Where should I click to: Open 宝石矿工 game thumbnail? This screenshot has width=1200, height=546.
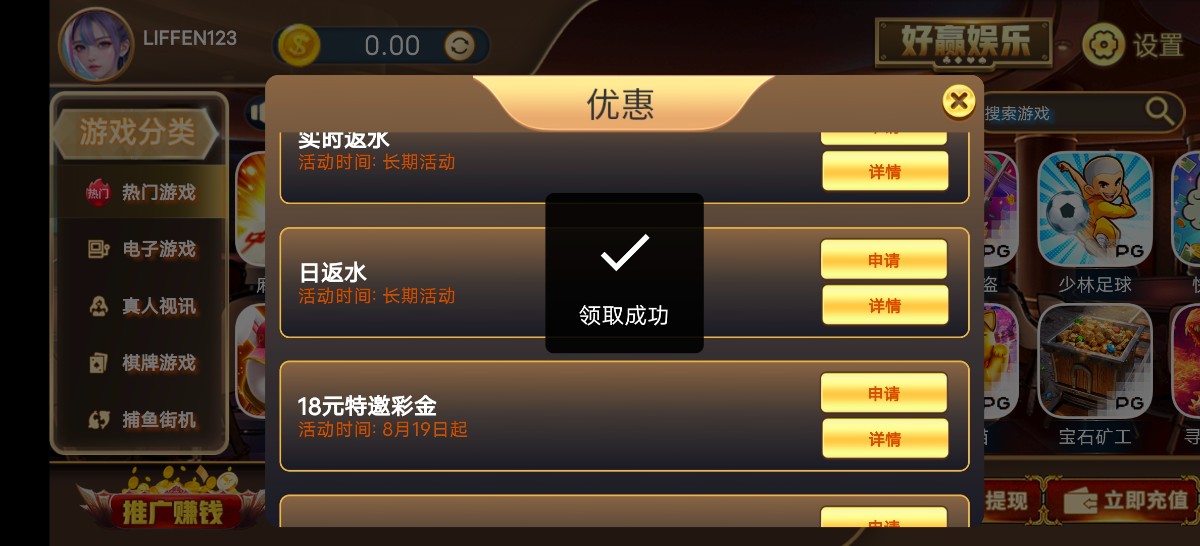pos(1095,362)
